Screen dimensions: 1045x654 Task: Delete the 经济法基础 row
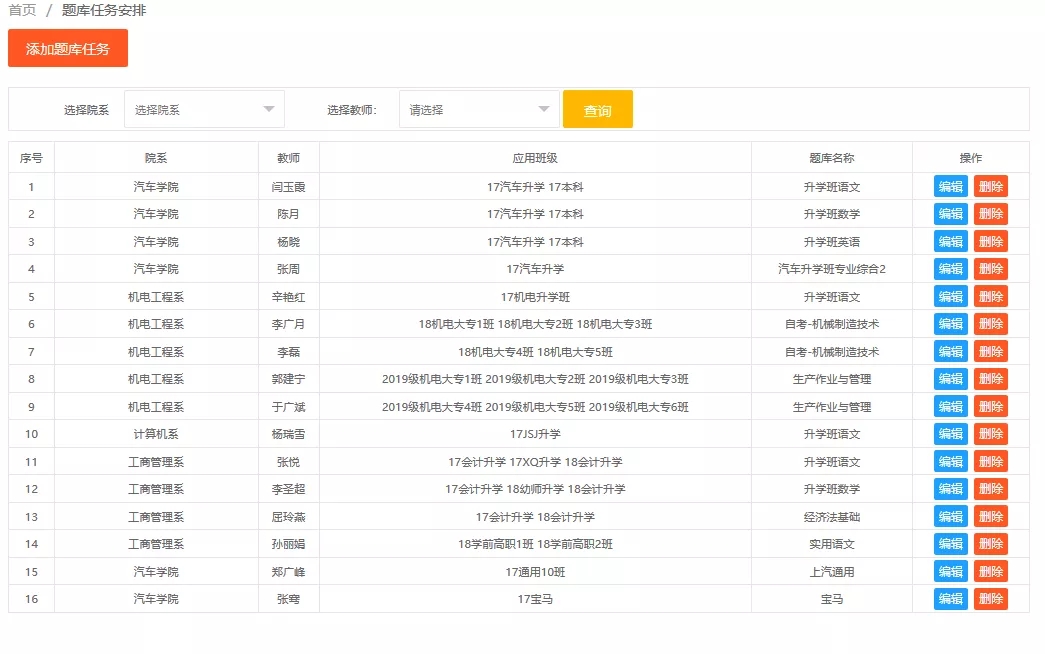tap(990, 517)
